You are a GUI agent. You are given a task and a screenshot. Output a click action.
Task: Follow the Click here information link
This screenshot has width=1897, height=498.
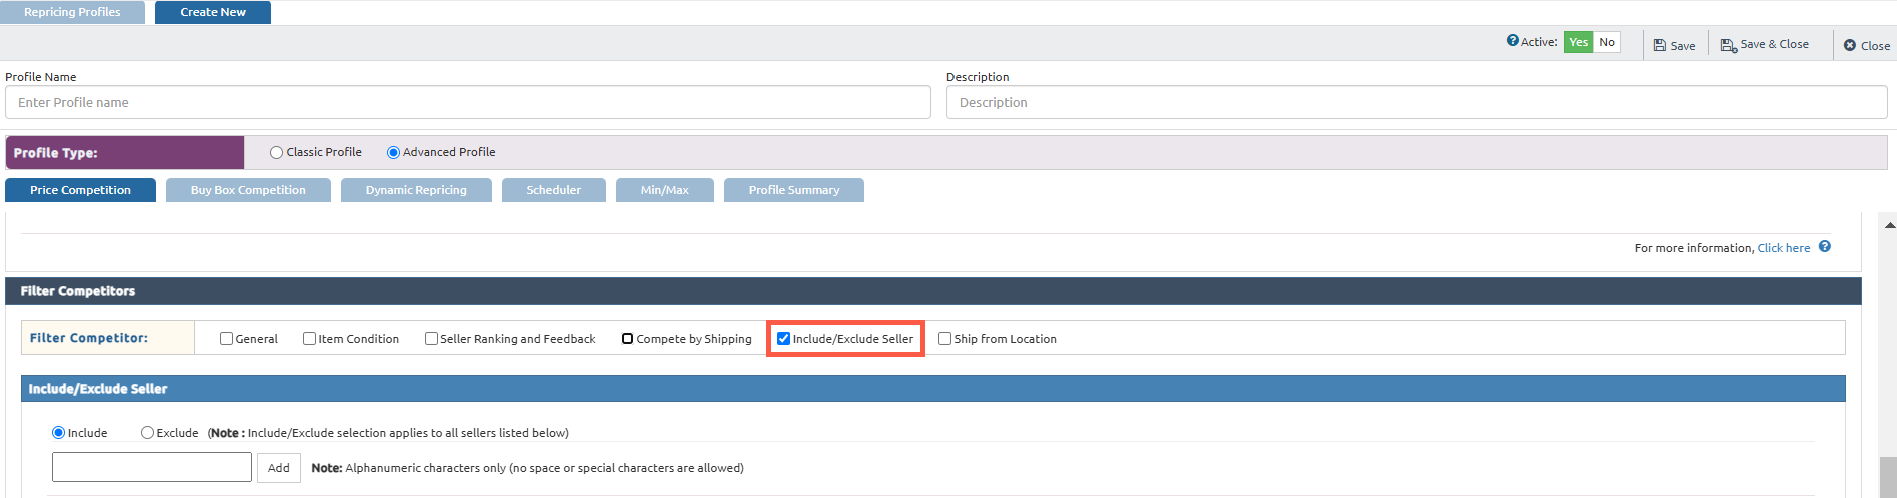pyautogui.click(x=1783, y=248)
